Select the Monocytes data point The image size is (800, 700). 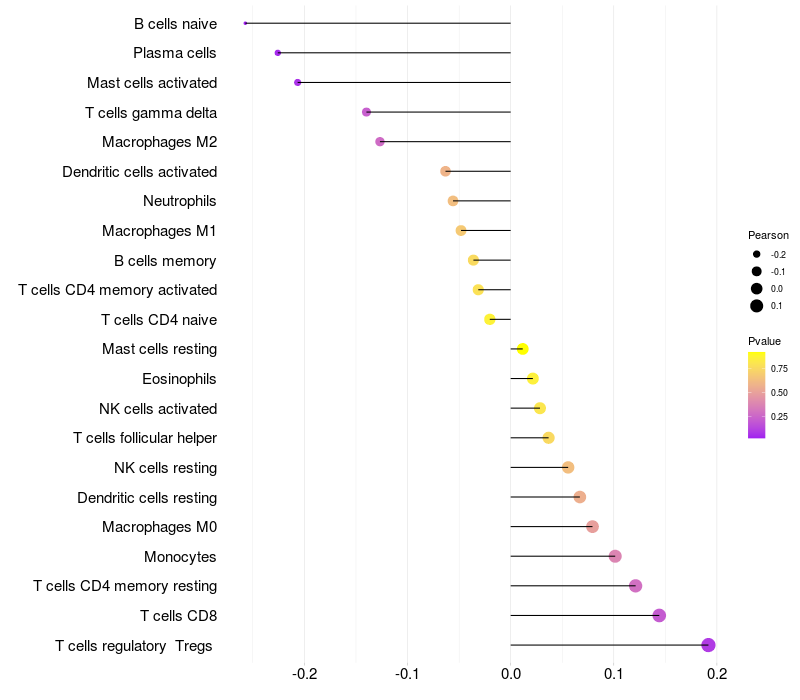(615, 556)
